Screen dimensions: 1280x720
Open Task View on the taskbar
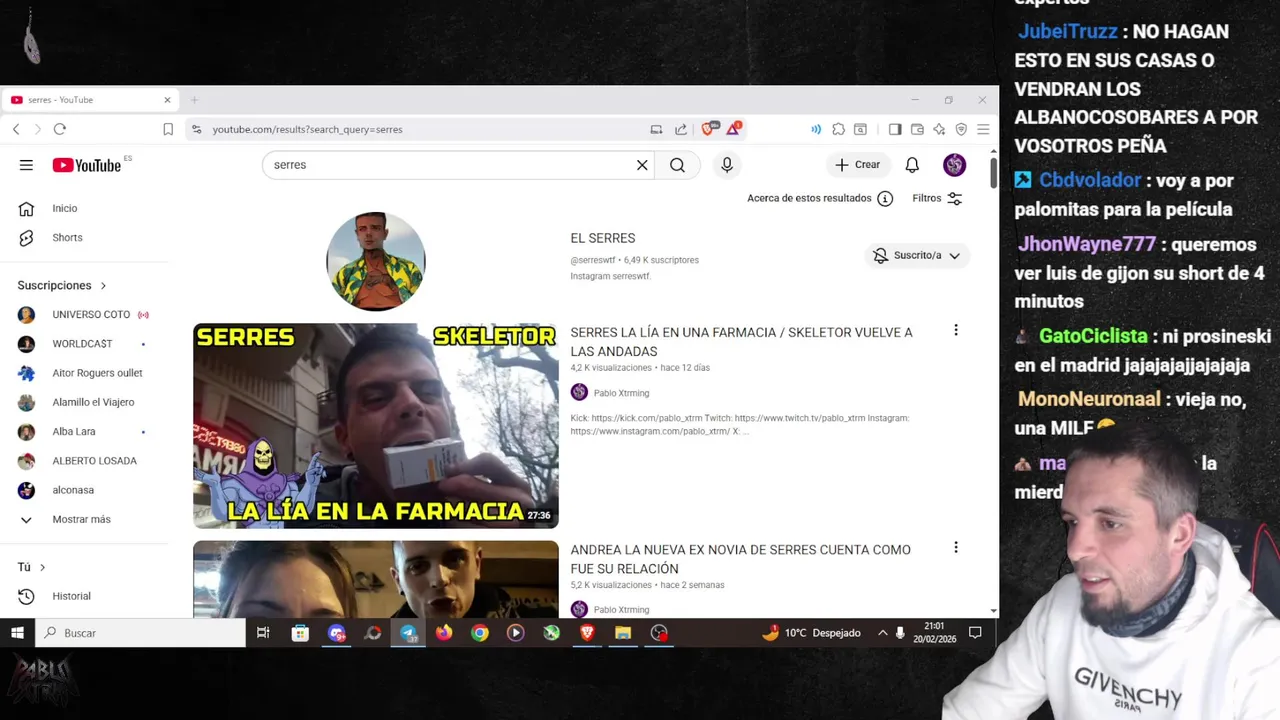[263, 633]
